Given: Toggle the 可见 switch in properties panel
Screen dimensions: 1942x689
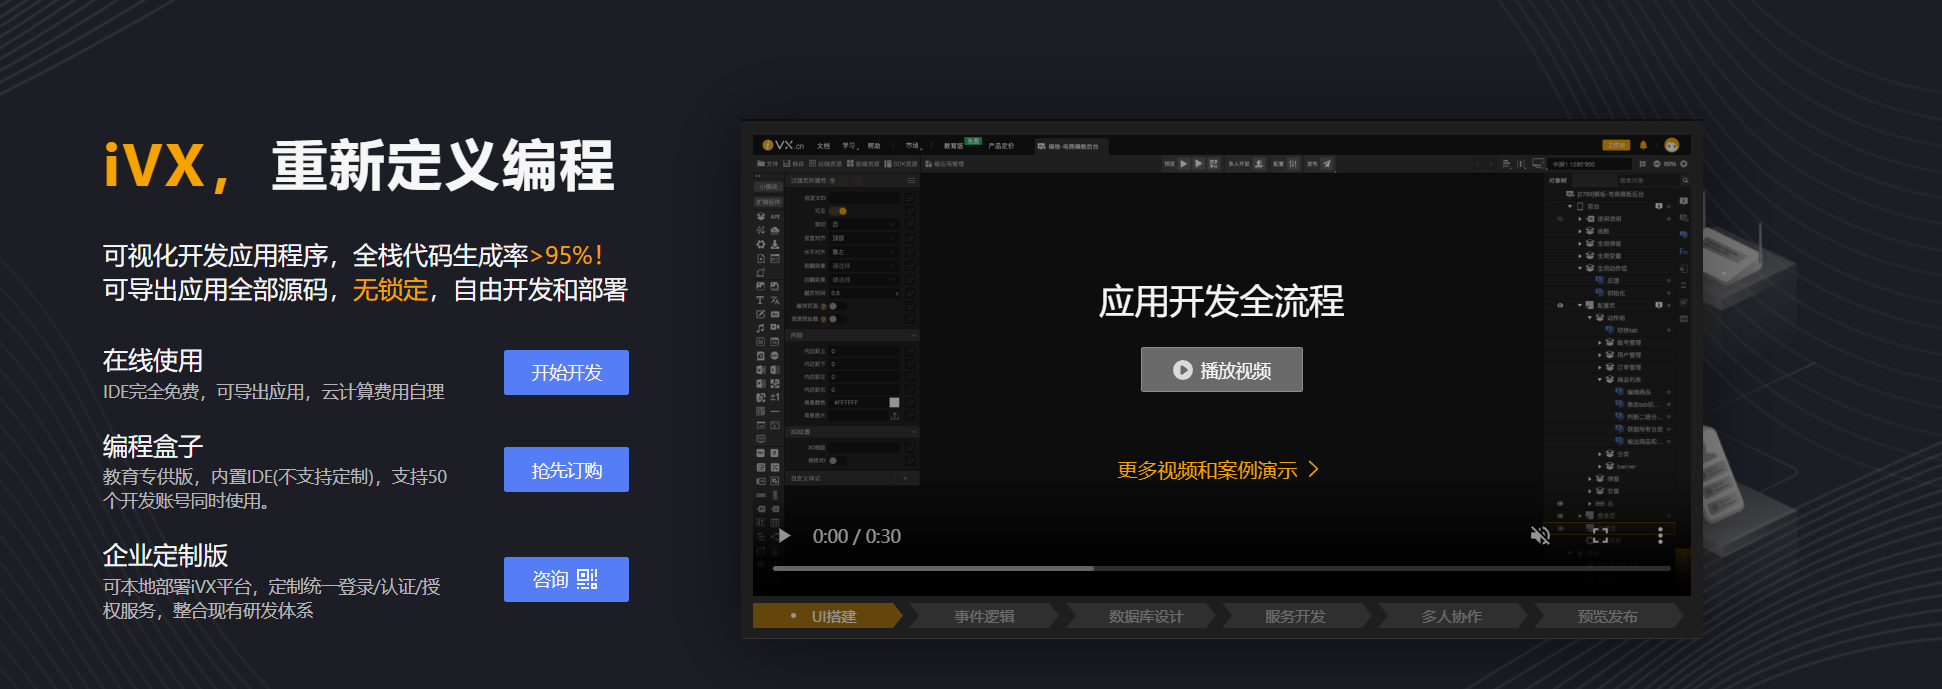Looking at the screenshot, I should (x=838, y=211).
